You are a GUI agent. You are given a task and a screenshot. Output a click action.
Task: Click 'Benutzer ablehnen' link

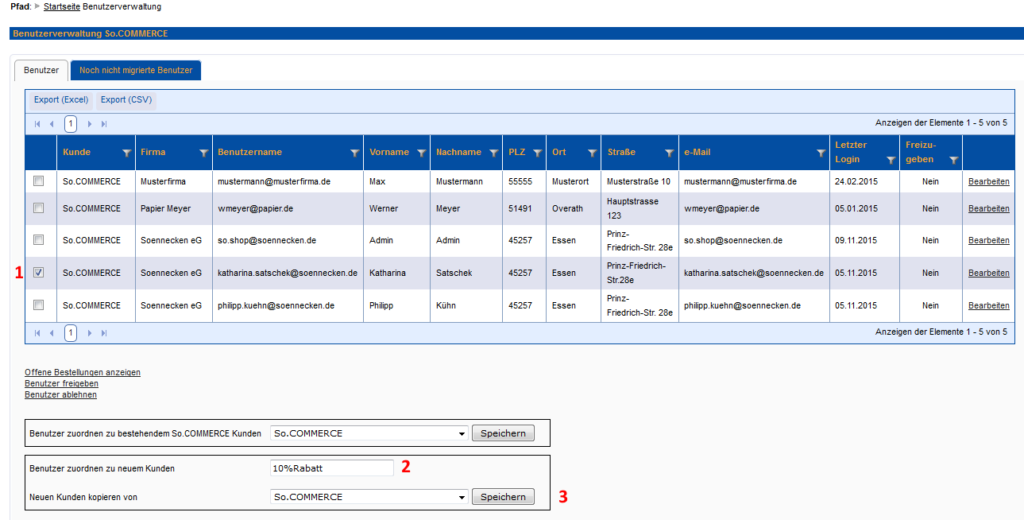[61, 395]
